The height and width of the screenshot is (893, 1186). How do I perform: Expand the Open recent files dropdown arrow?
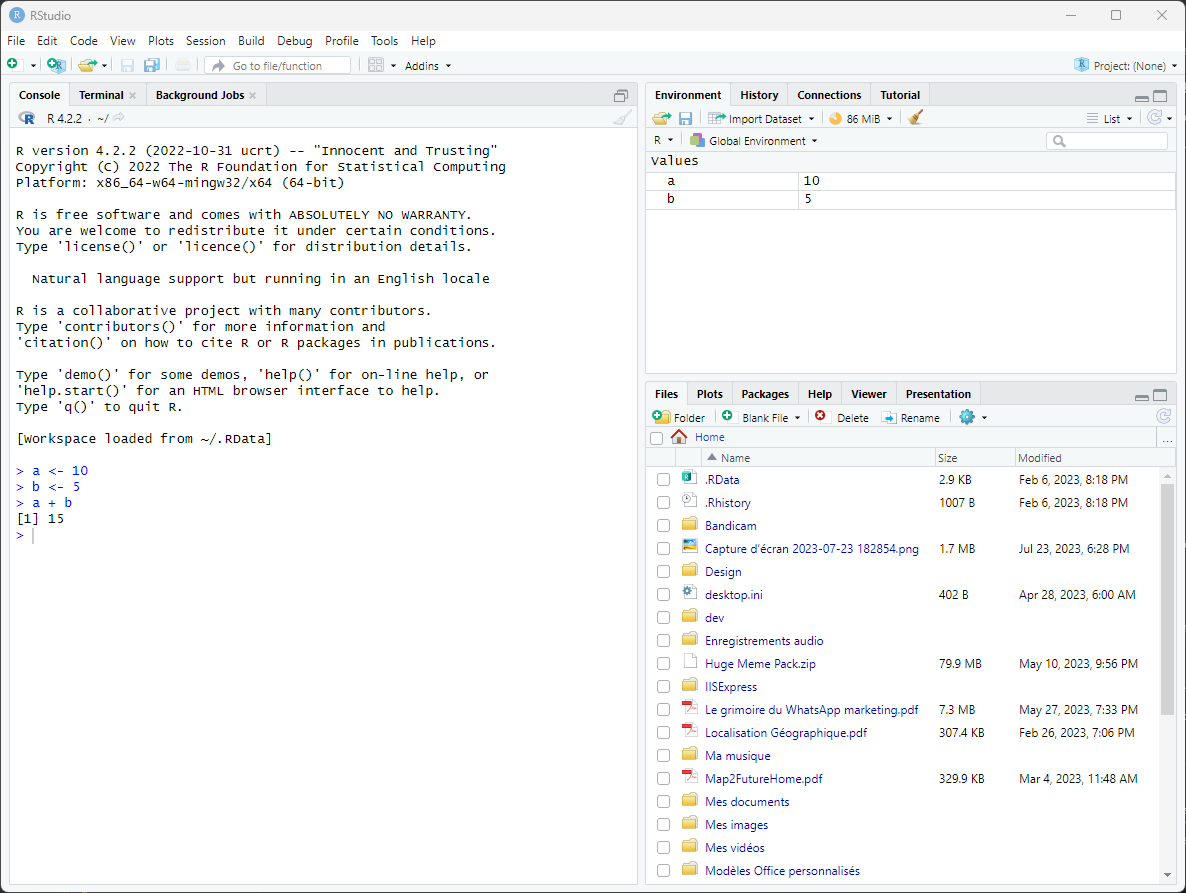104,66
